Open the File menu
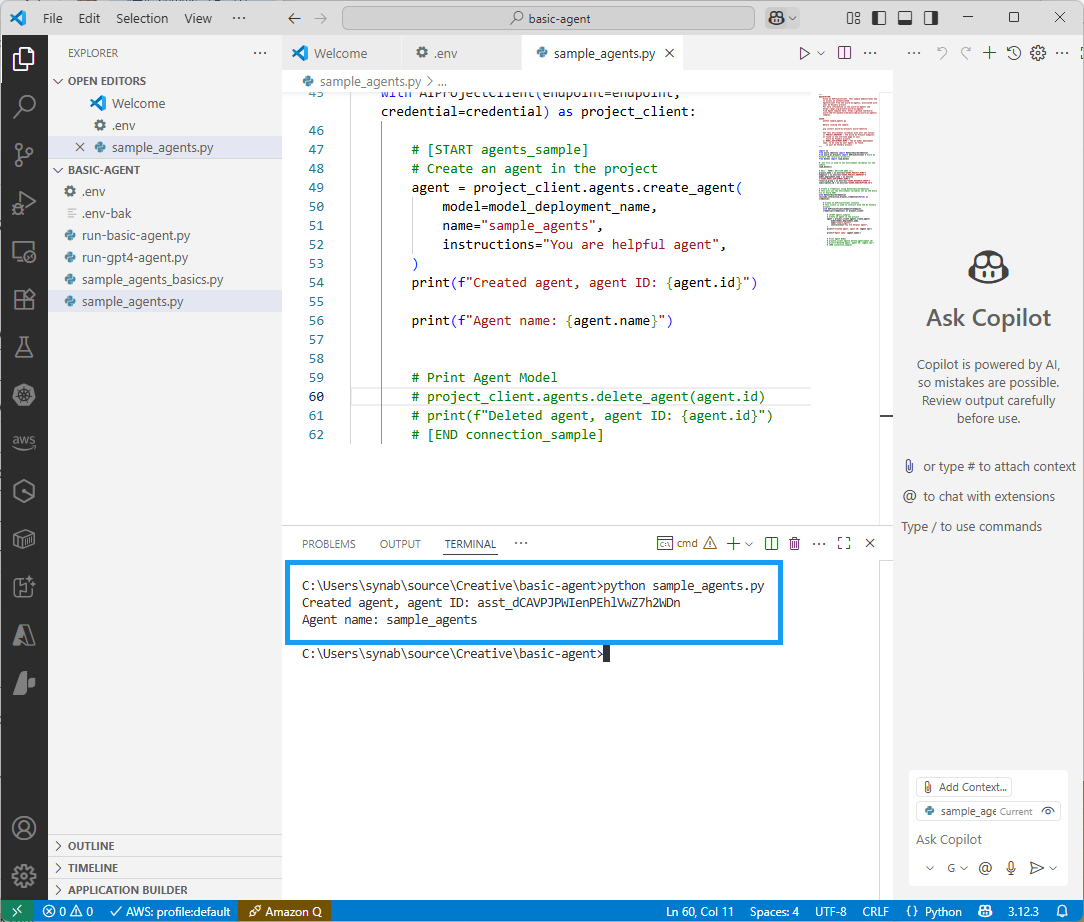The width and height of the screenshot is (1084, 922). [53, 19]
